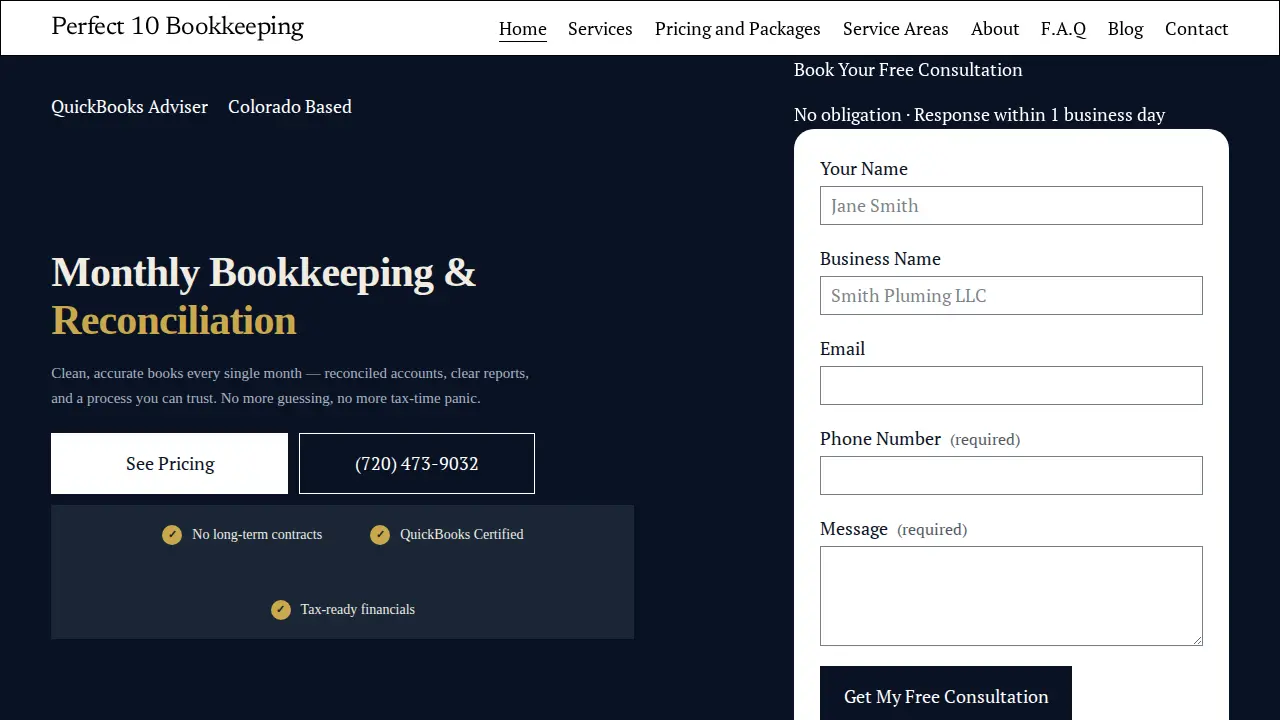The image size is (1280, 720).
Task: Click the gold Reconciliation heading word
Action: point(174,320)
